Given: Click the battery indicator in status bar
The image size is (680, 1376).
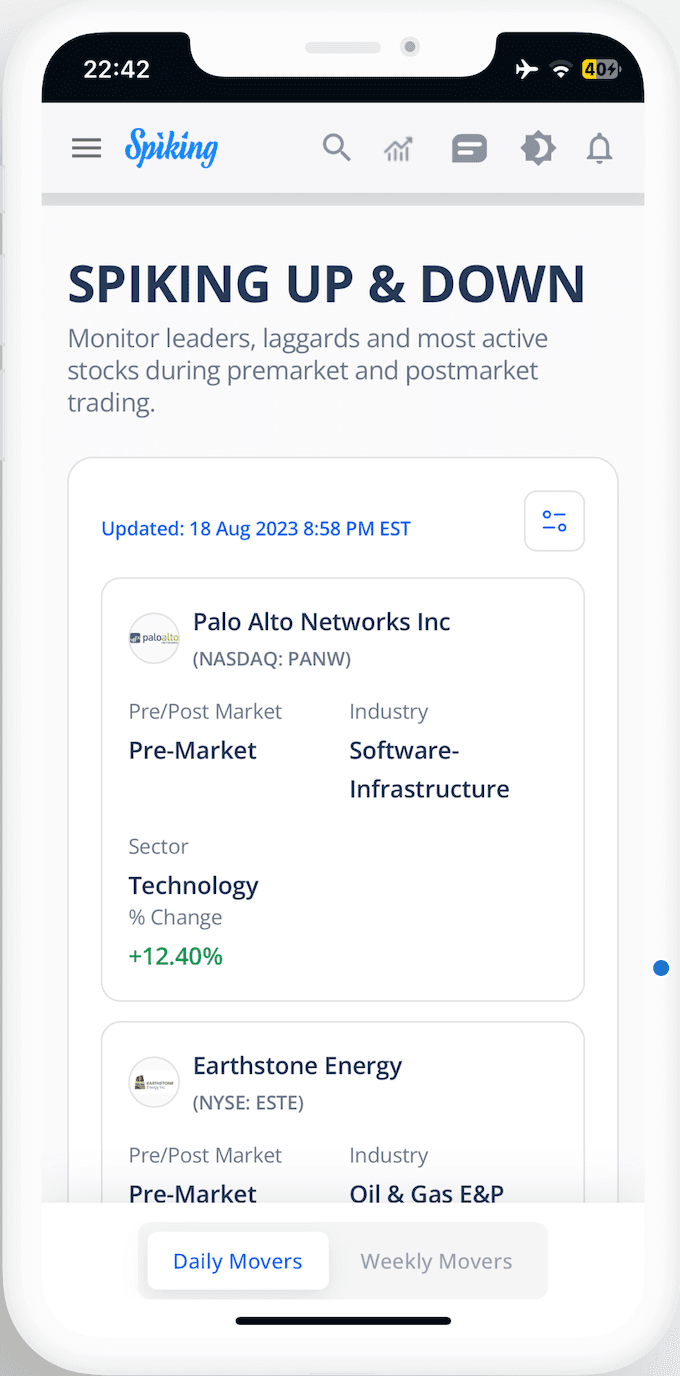Looking at the screenshot, I should click(x=602, y=69).
